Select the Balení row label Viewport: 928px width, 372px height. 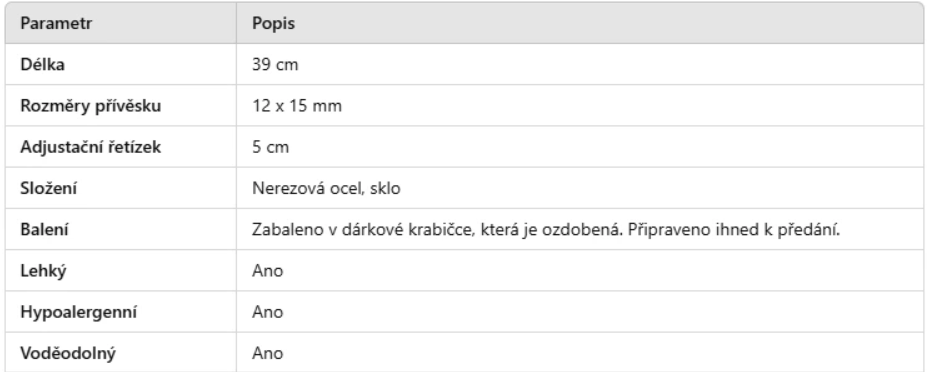click(44, 229)
